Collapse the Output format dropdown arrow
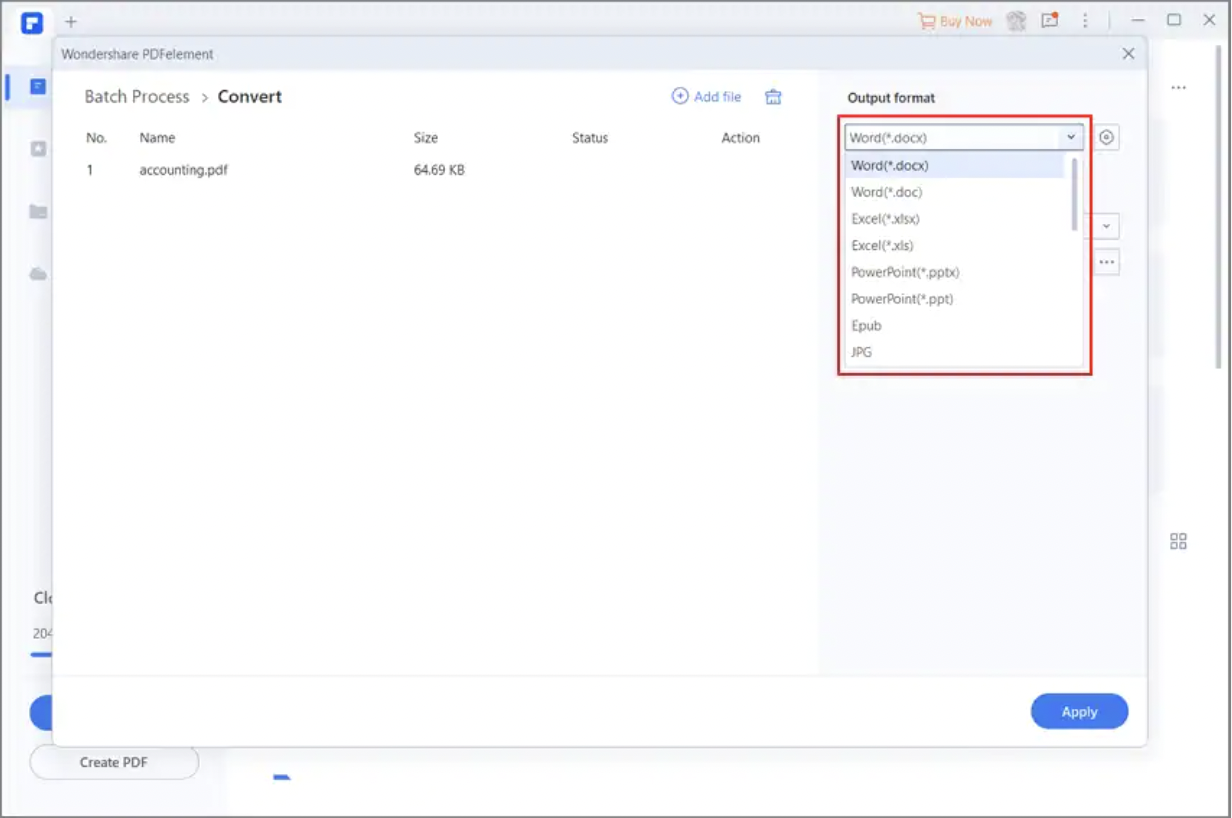The height and width of the screenshot is (818, 1232). click(x=1070, y=138)
